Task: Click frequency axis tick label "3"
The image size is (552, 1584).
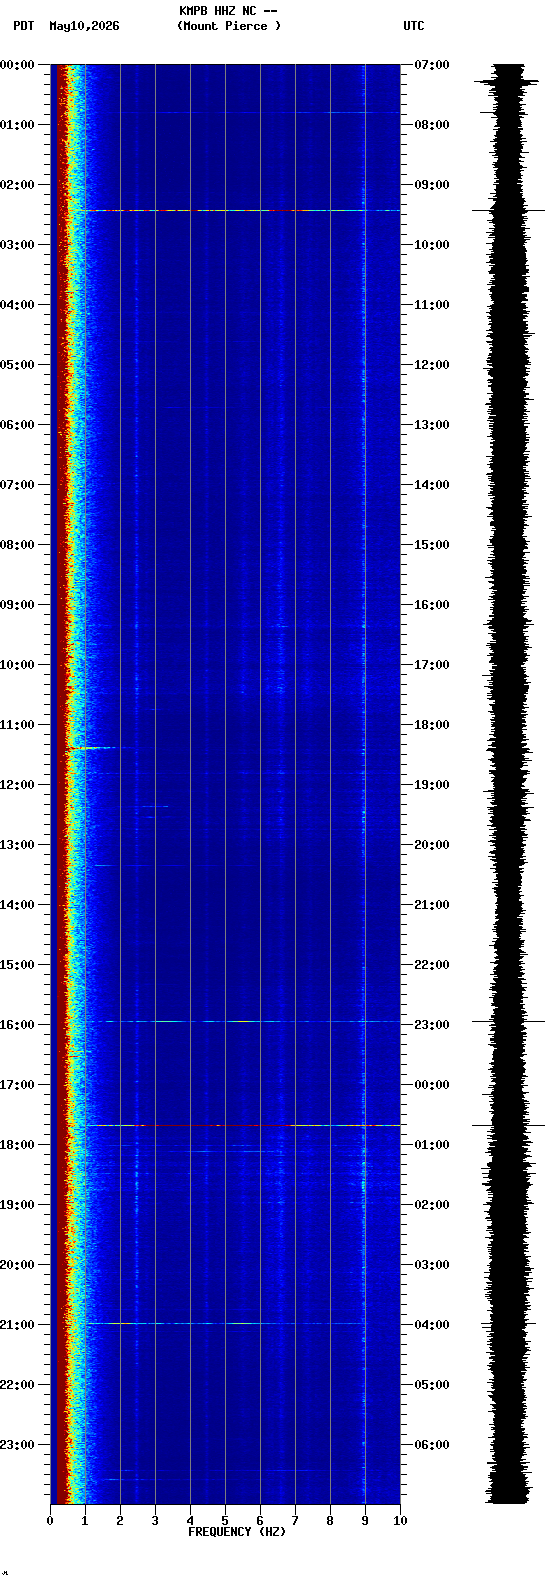Action: click(155, 1521)
